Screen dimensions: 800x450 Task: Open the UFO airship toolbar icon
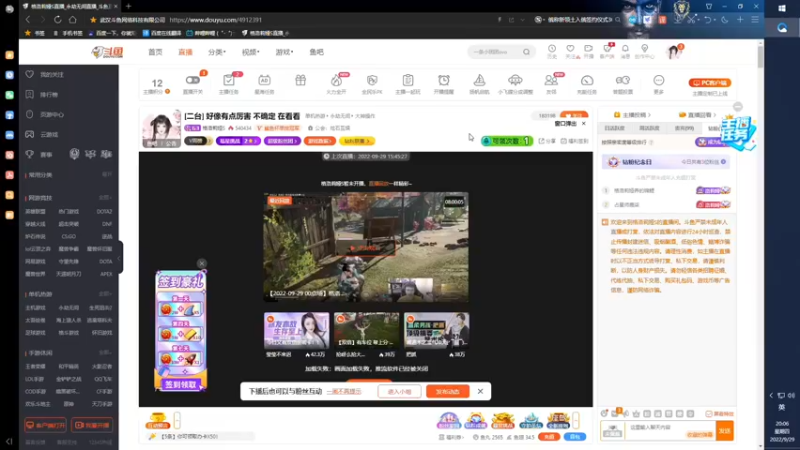point(515,80)
